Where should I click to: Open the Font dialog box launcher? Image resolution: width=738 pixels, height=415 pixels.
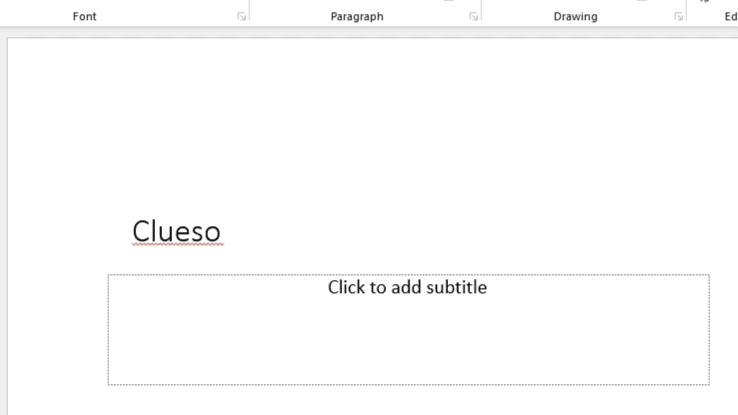241,16
